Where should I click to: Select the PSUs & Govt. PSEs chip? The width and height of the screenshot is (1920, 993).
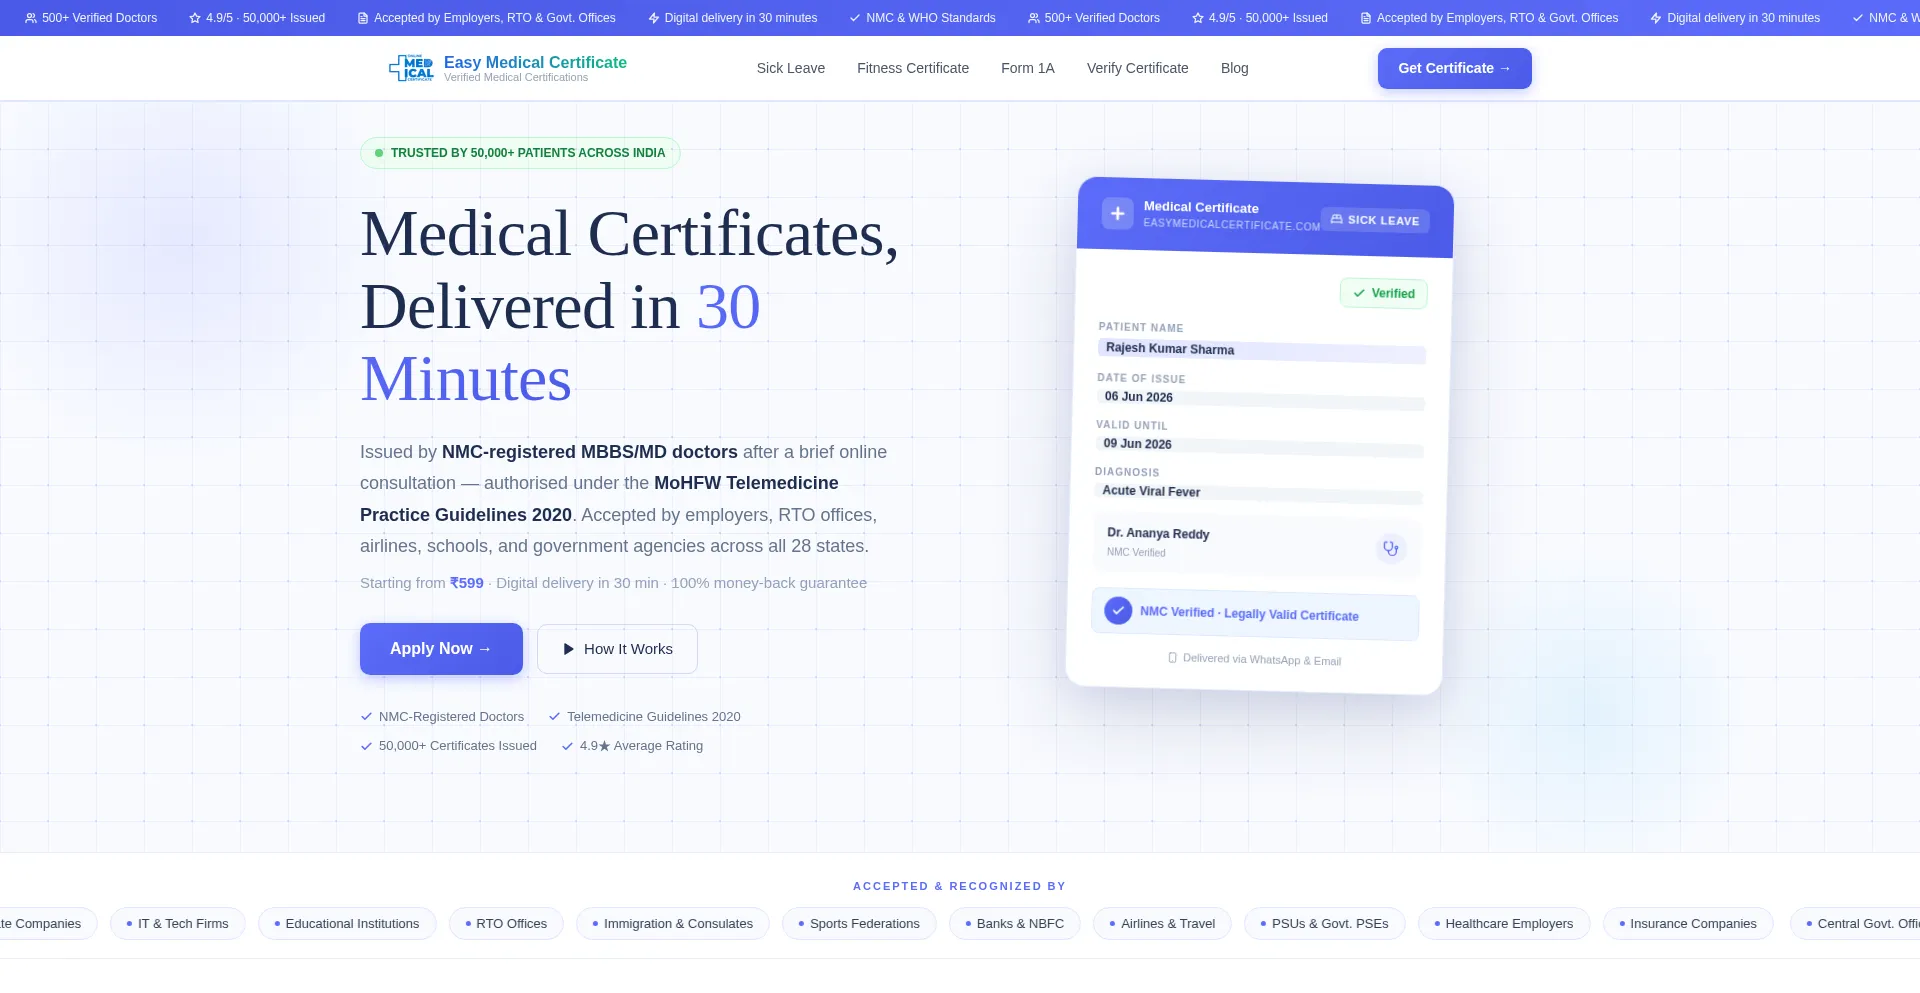pos(1324,923)
